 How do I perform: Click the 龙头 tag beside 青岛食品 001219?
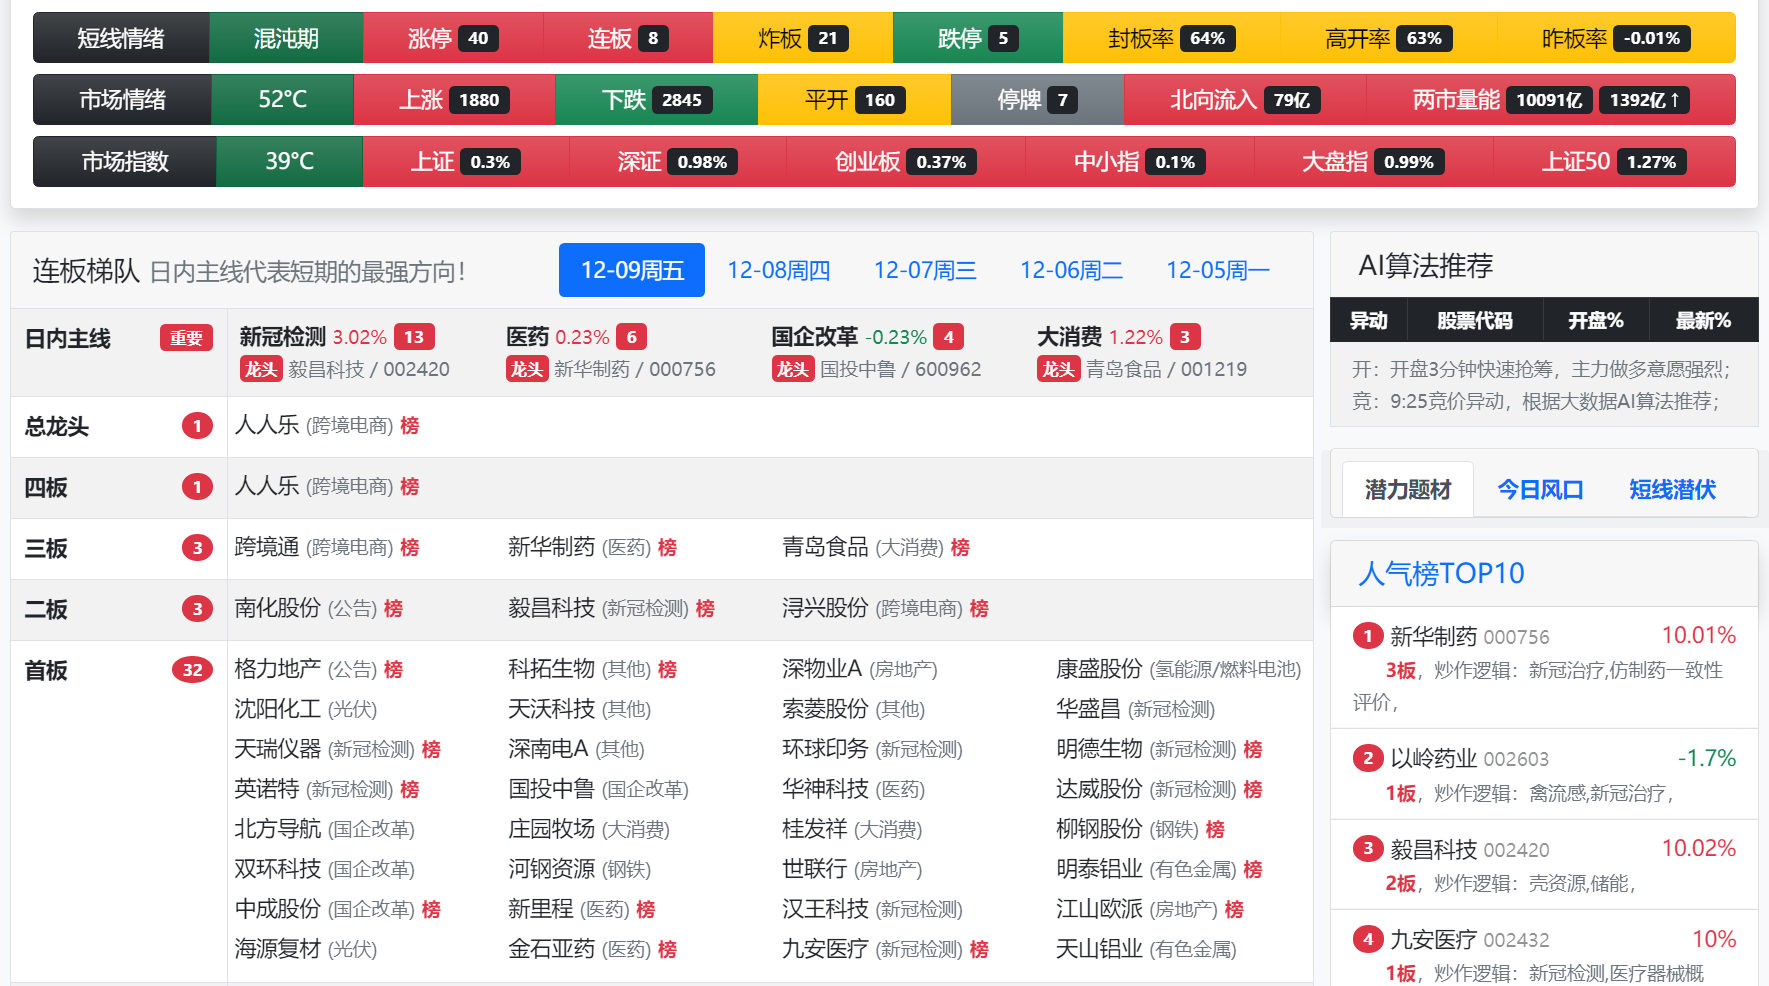(x=1058, y=369)
